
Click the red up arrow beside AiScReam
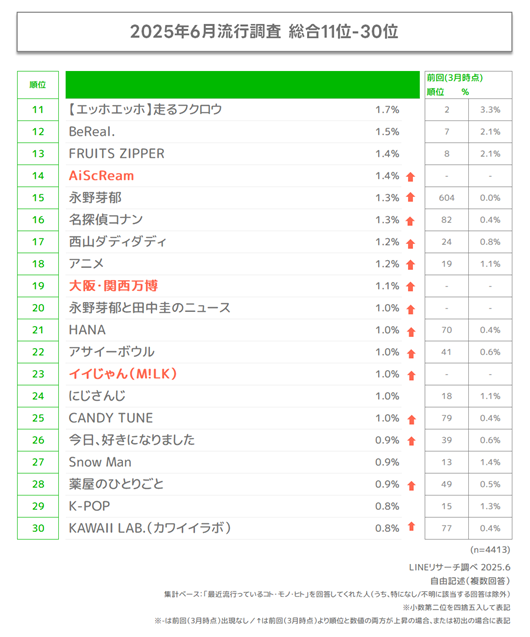(411, 177)
